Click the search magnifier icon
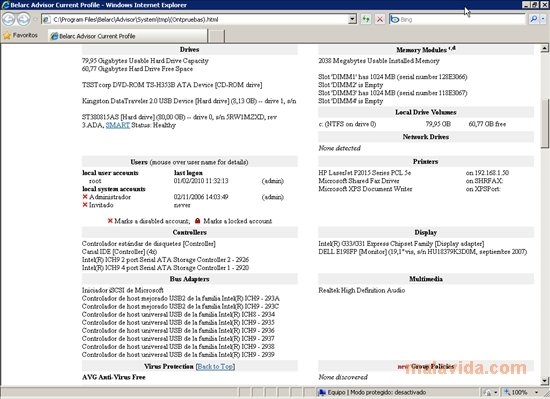 533,19
